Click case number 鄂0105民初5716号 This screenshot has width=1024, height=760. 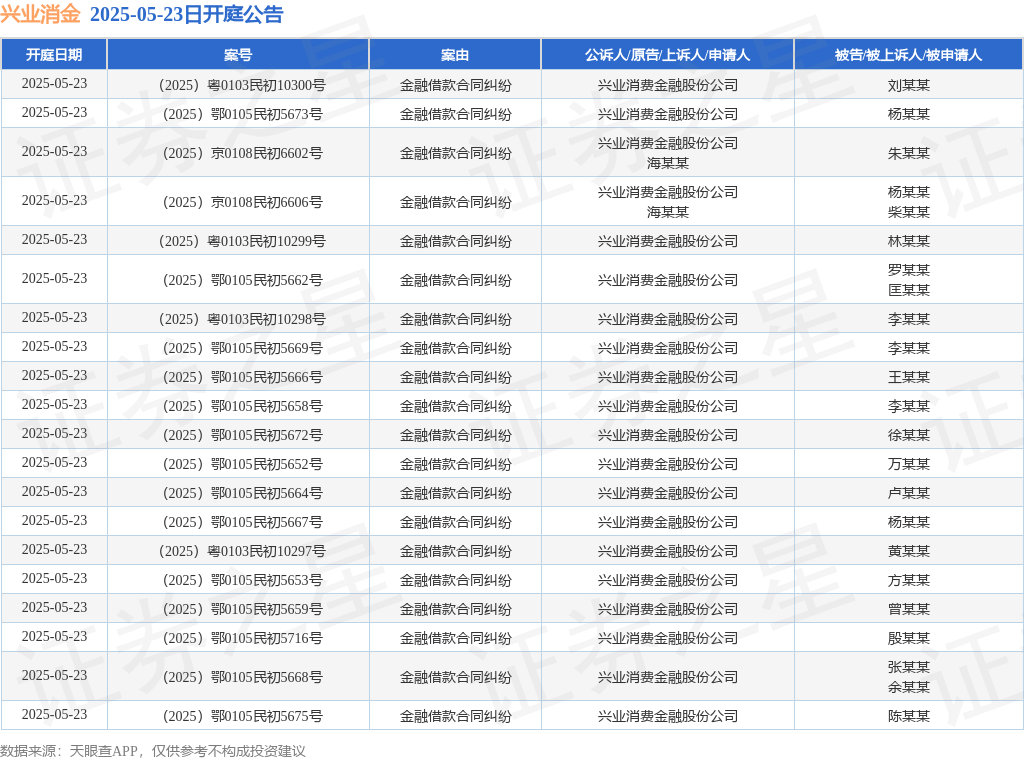242,639
